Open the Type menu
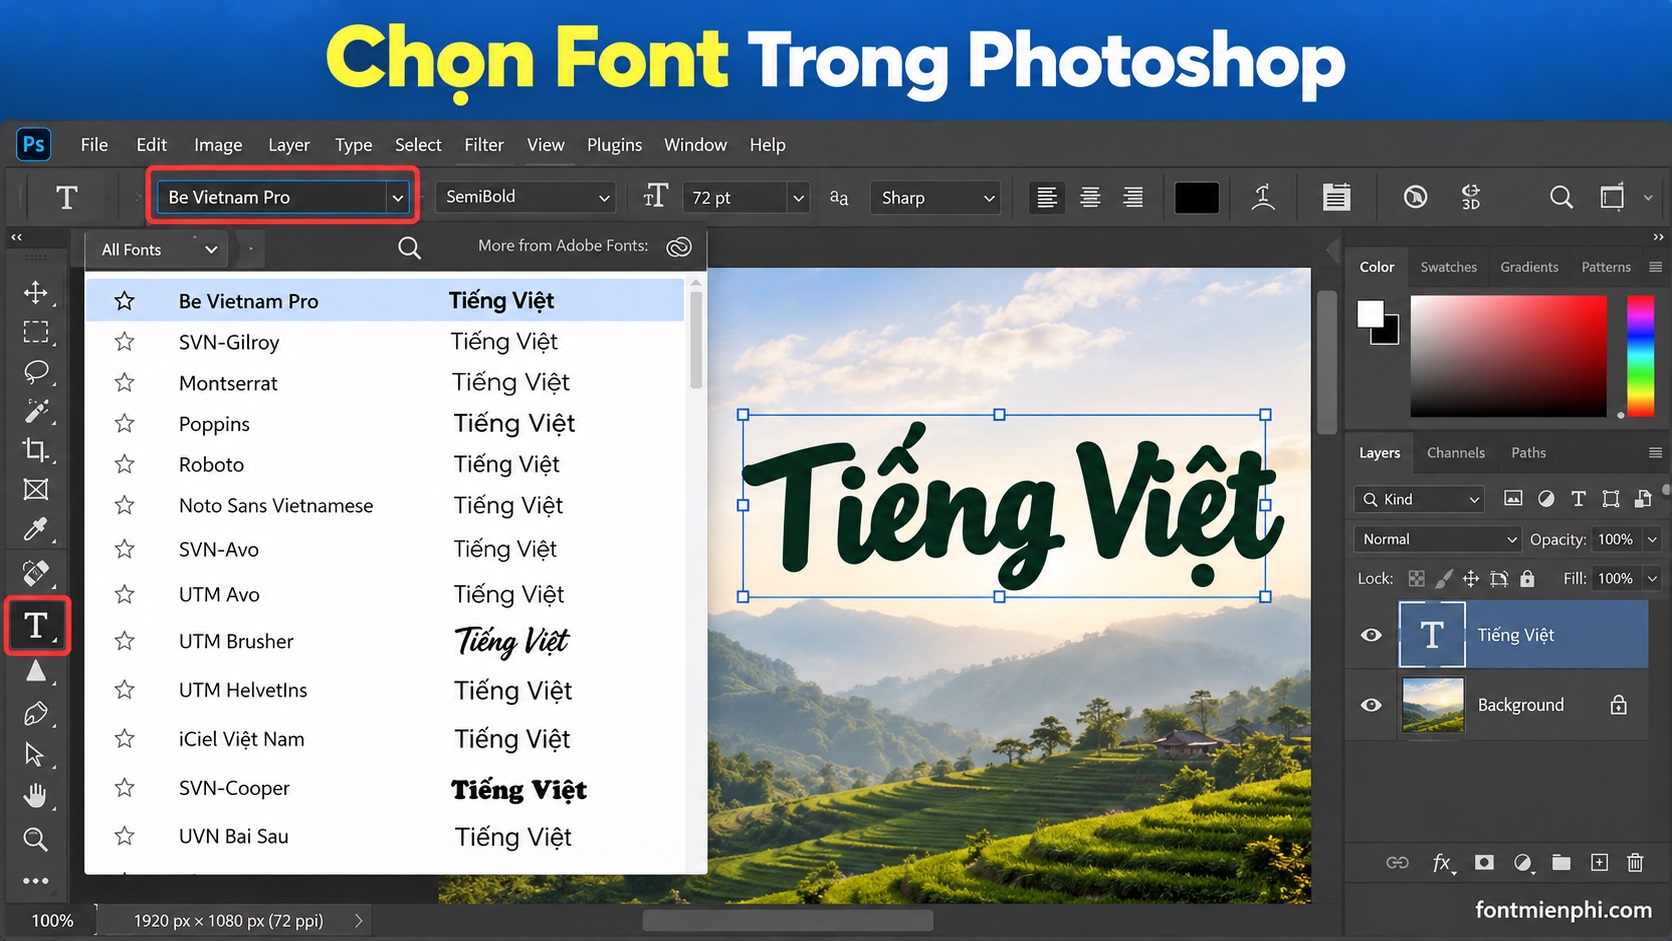Viewport: 1672px width, 941px height. click(353, 145)
